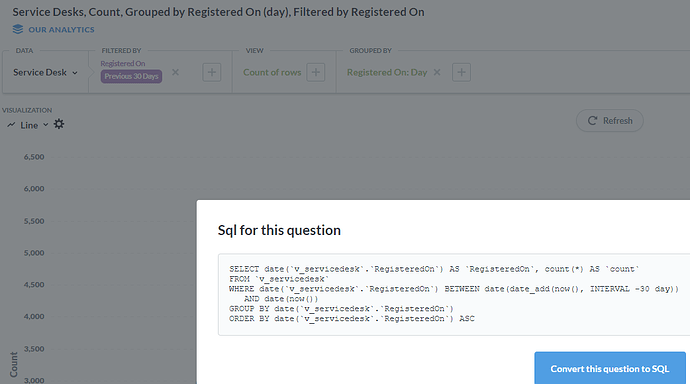This screenshot has width=690, height=384.
Task: Click the 'Sql for this question' heading
Action: tap(279, 230)
